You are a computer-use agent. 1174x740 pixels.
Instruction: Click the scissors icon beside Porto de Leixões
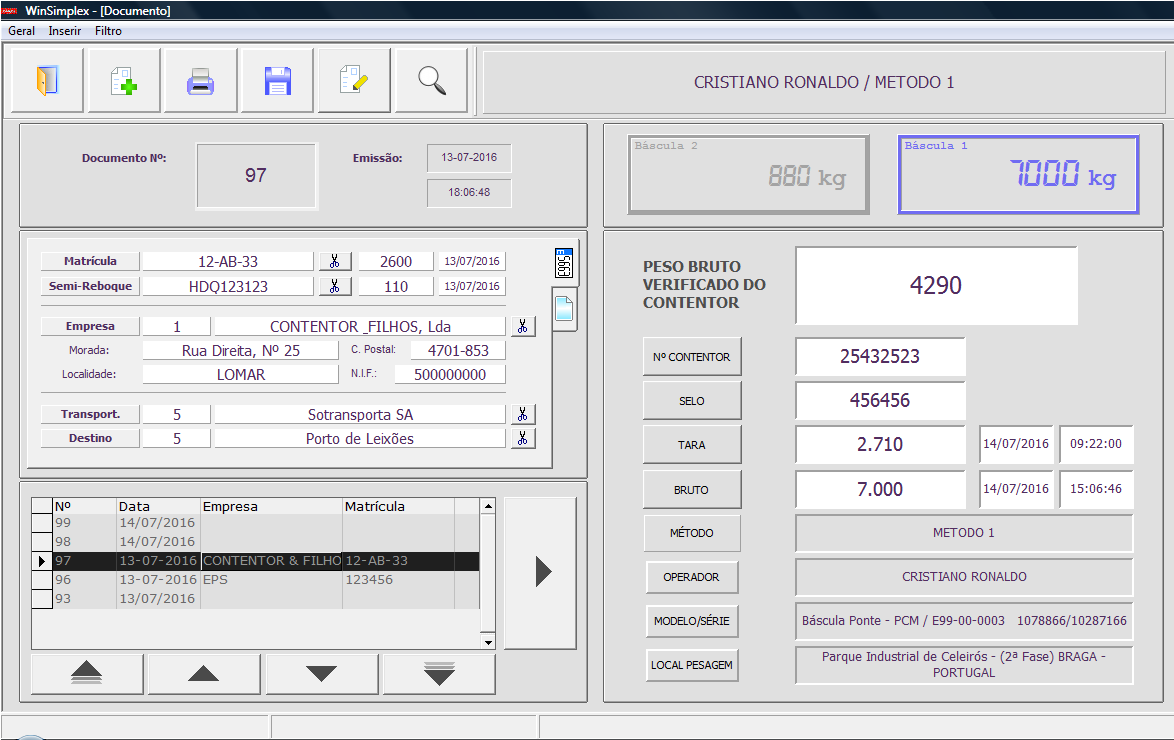click(x=523, y=438)
